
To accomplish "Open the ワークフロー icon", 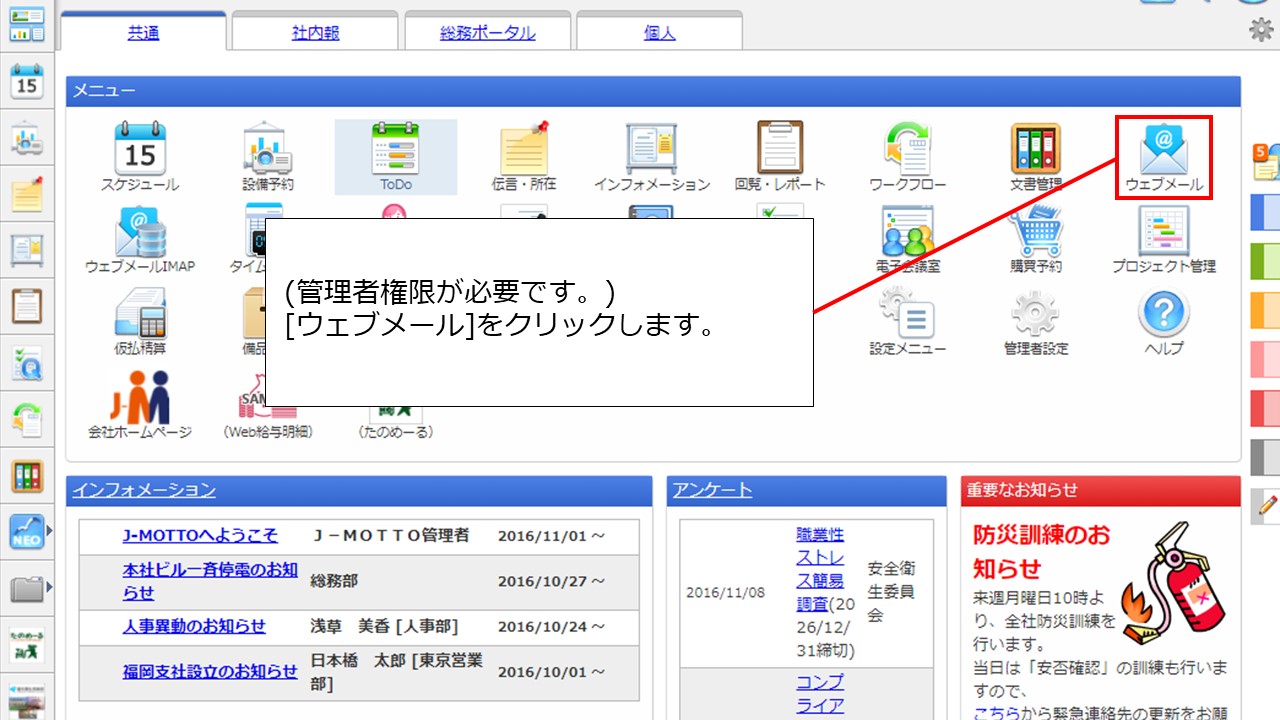I will [907, 155].
